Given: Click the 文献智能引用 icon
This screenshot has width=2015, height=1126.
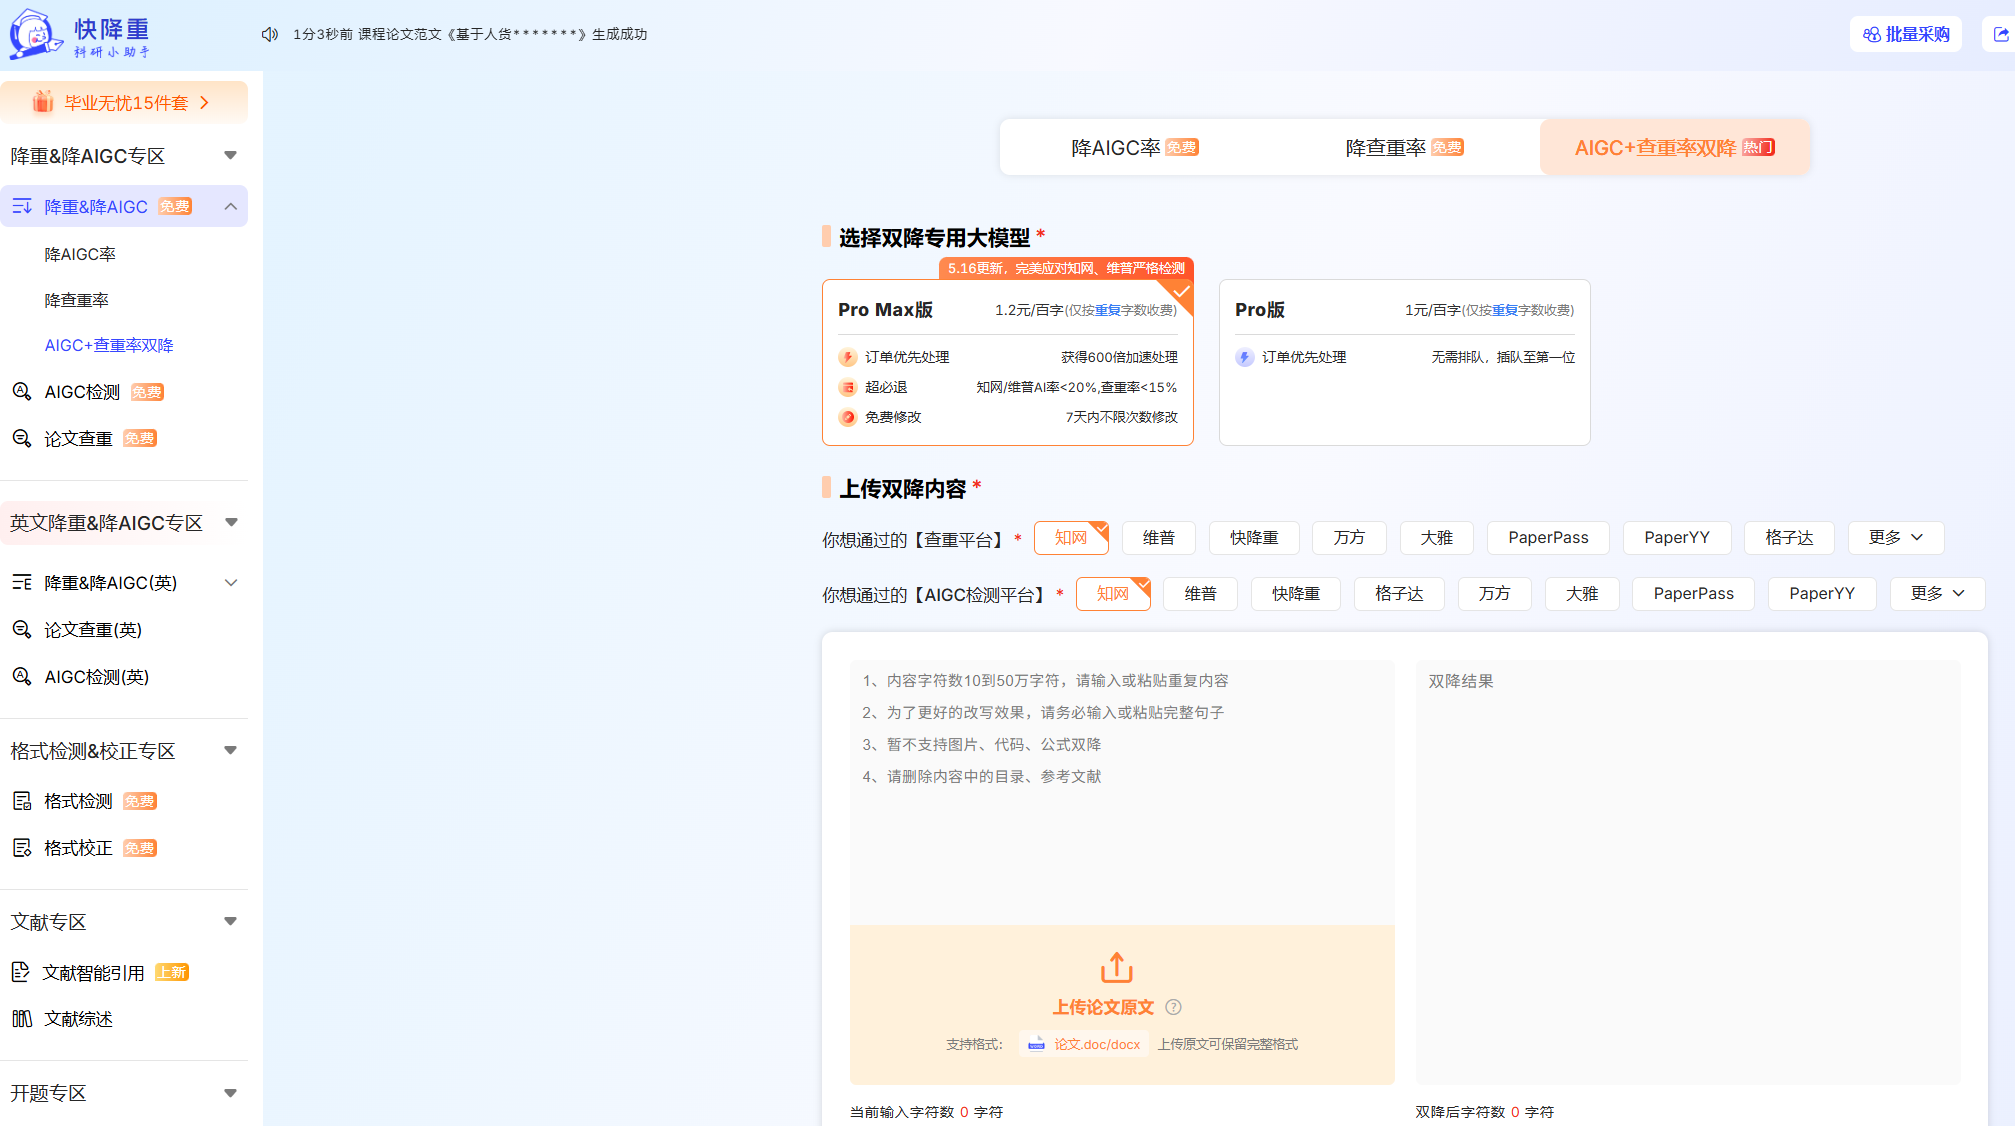Looking at the screenshot, I should pyautogui.click(x=21, y=972).
